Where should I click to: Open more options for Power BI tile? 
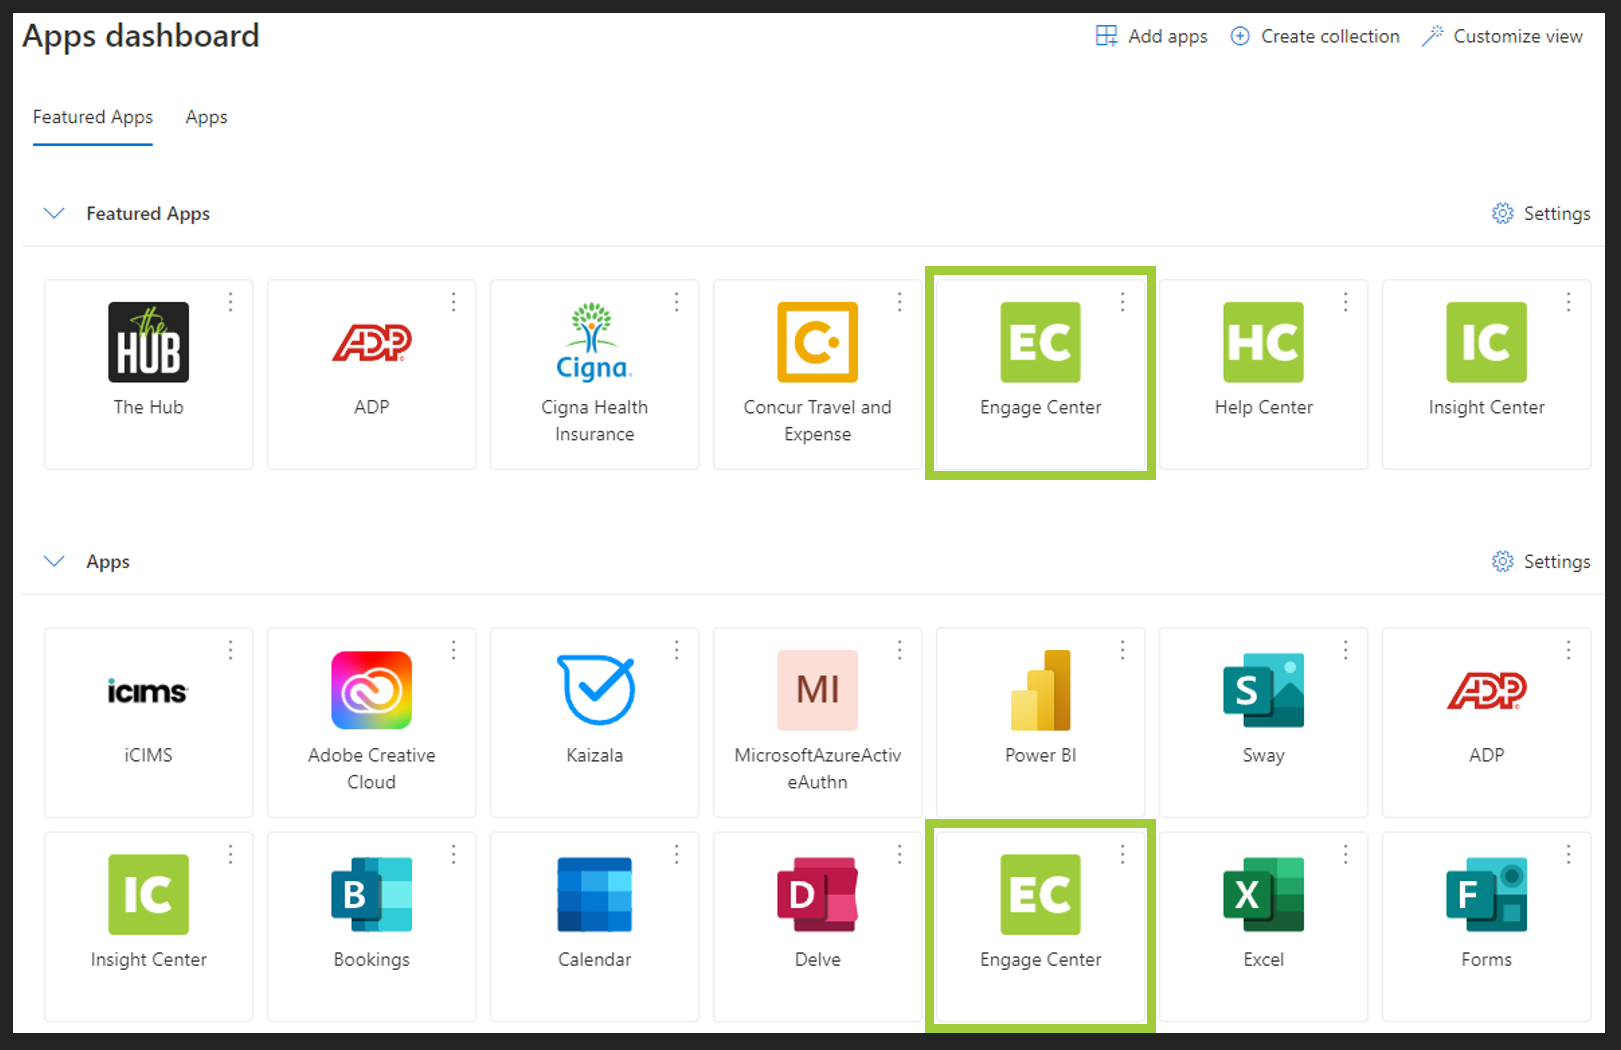[1123, 650]
